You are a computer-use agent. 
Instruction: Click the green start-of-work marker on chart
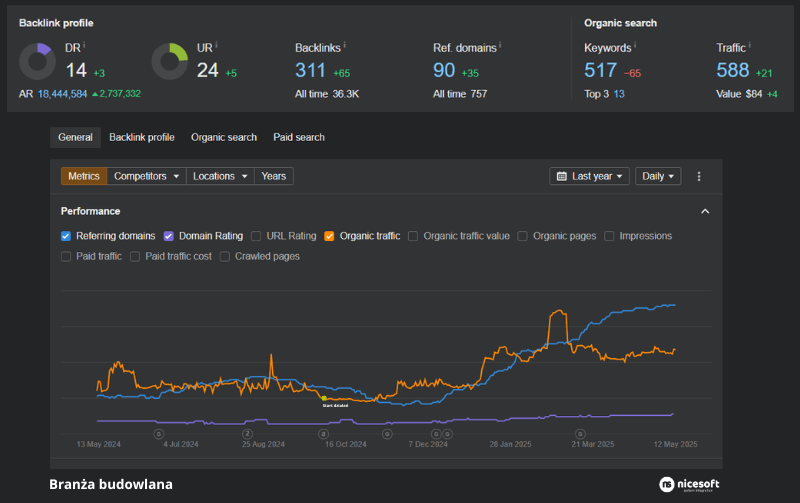(324, 398)
